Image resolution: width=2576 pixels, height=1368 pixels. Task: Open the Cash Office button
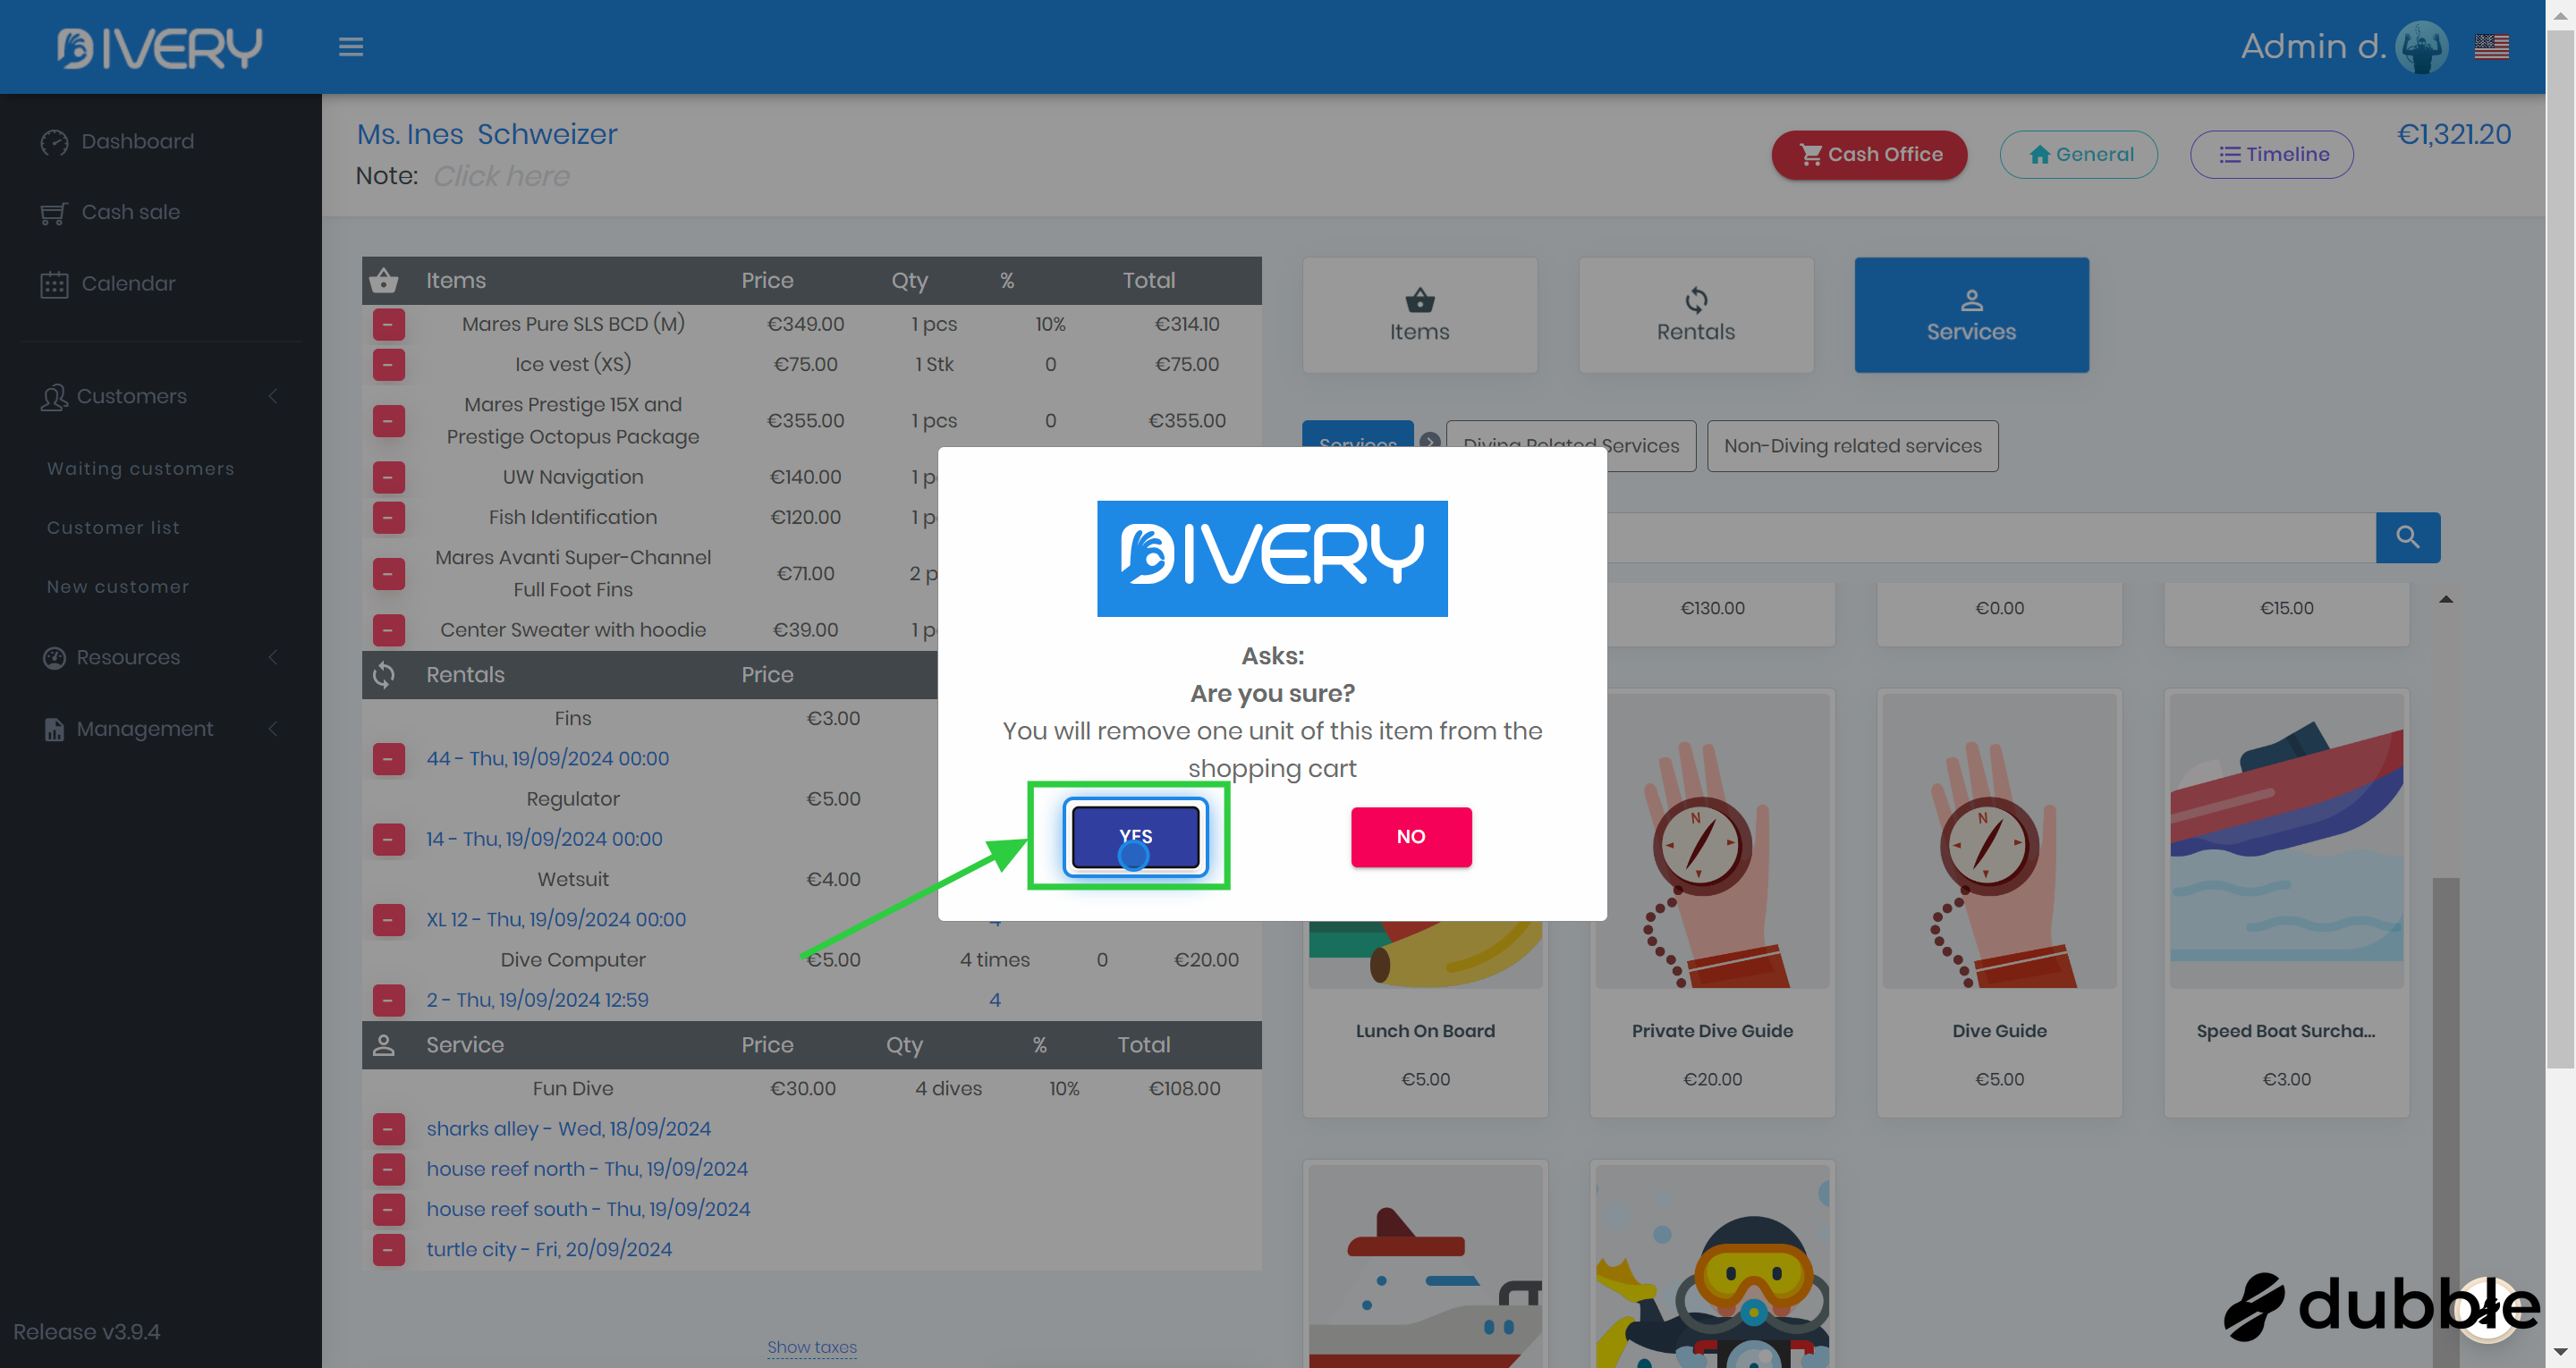pos(1868,154)
